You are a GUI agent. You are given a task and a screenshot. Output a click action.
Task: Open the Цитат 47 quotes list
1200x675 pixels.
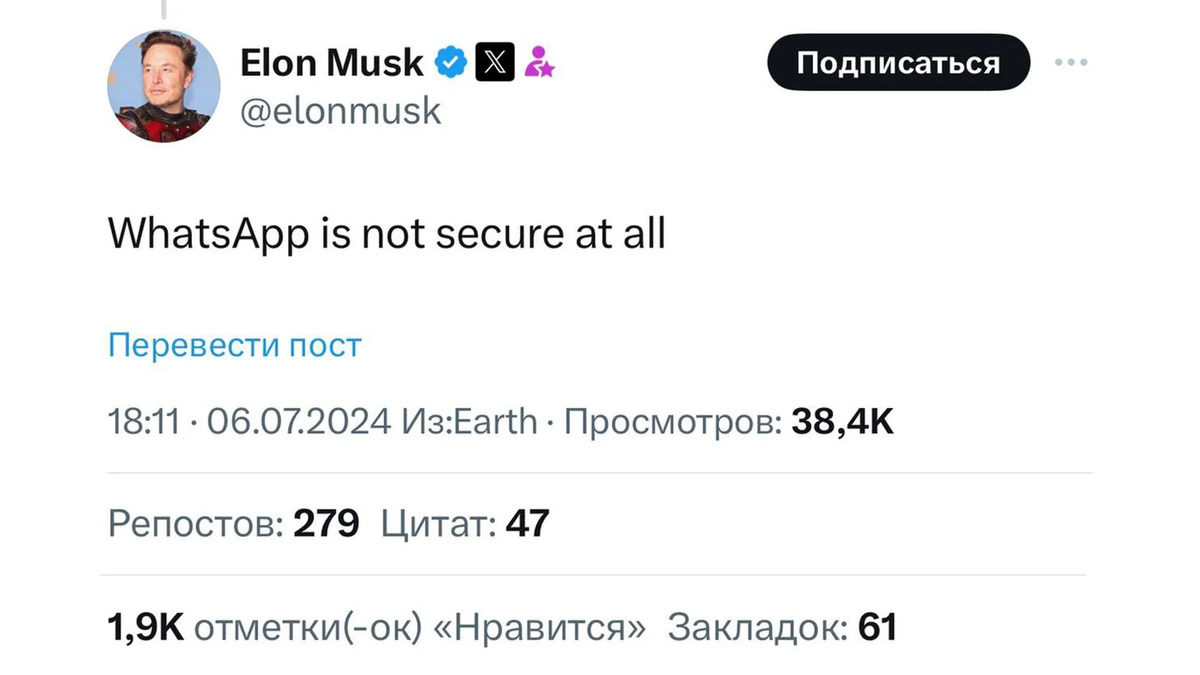point(465,523)
